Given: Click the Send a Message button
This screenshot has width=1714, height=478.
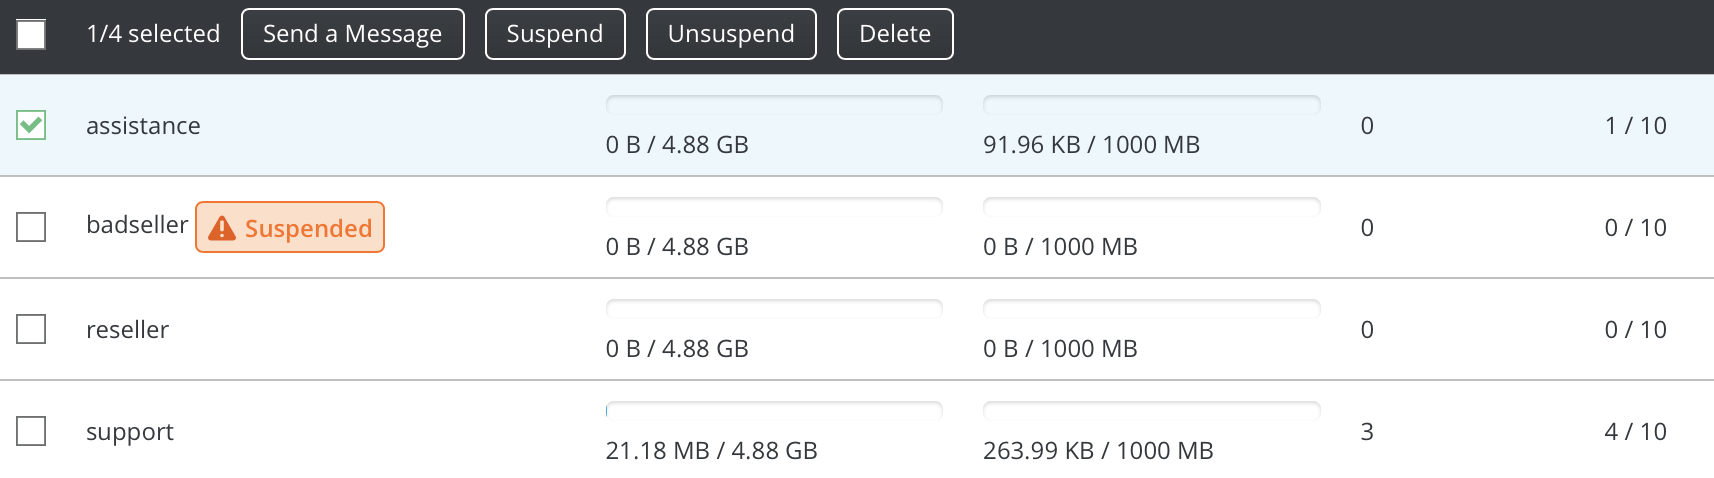Looking at the screenshot, I should click(353, 34).
